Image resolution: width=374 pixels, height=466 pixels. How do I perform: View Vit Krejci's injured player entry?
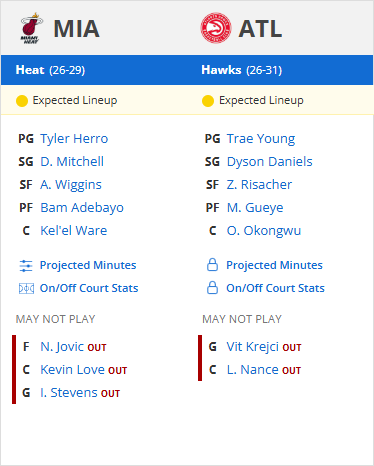pyautogui.click(x=264, y=347)
